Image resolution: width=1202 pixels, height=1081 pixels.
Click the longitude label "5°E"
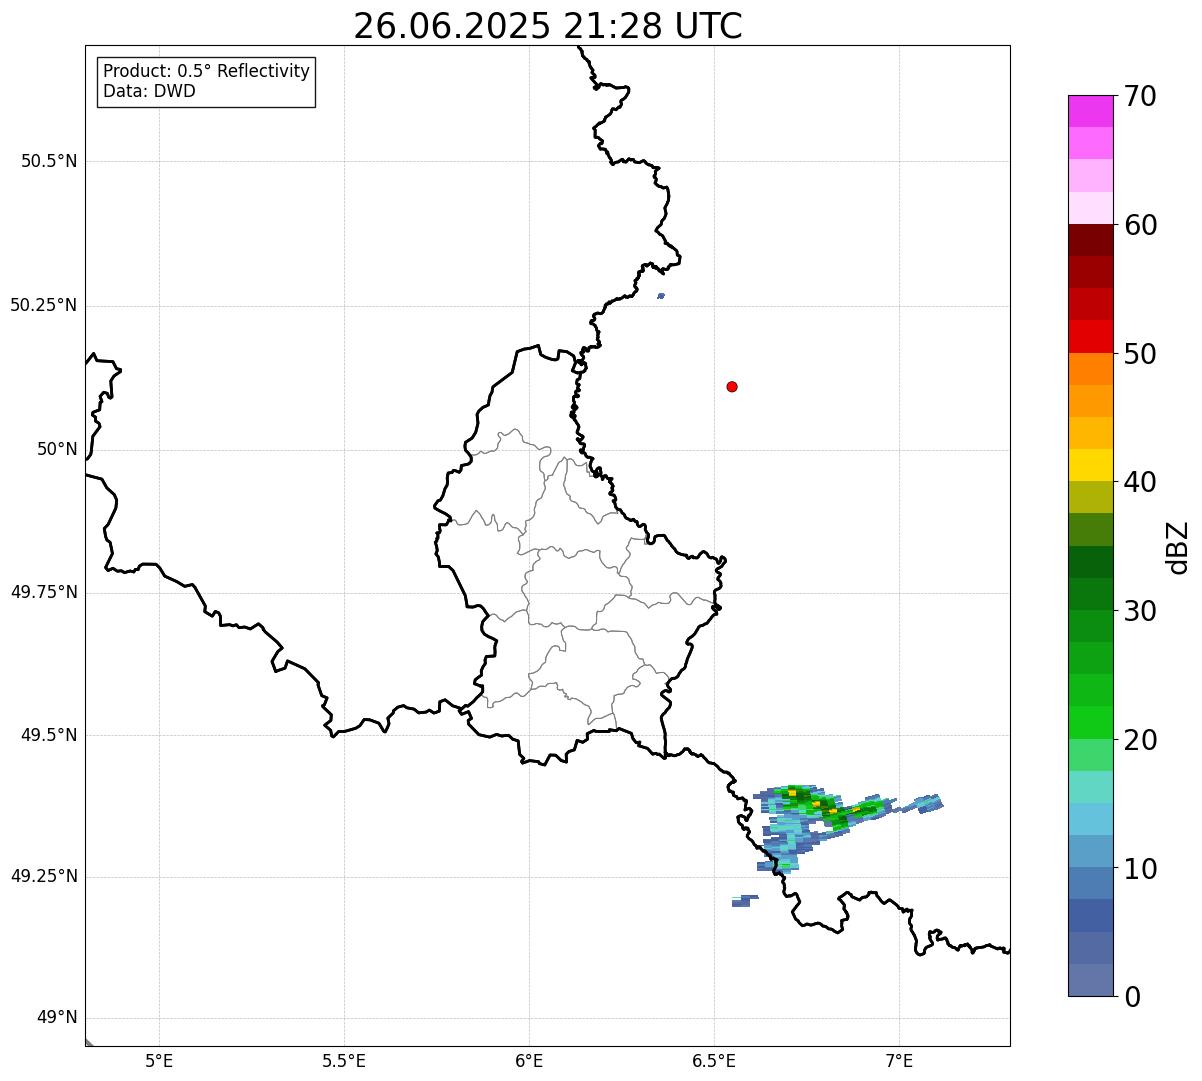(159, 1060)
